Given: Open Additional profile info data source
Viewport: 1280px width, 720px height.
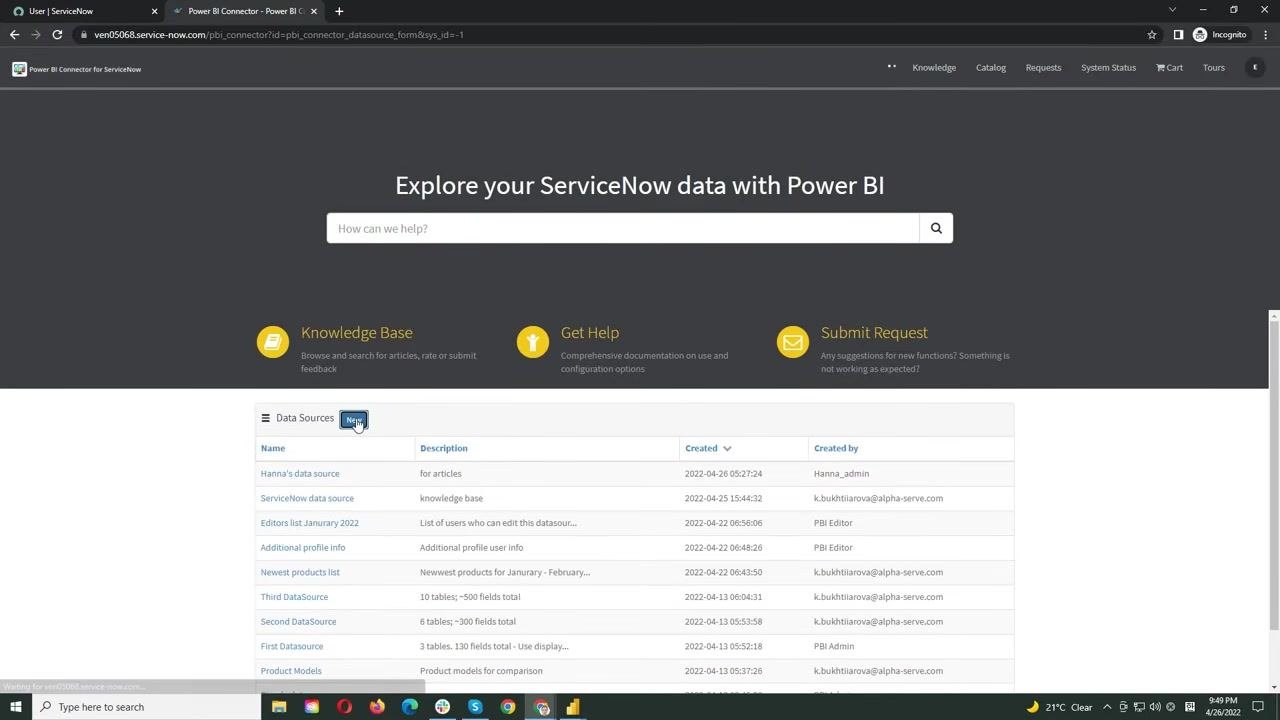Looking at the screenshot, I should (303, 548).
